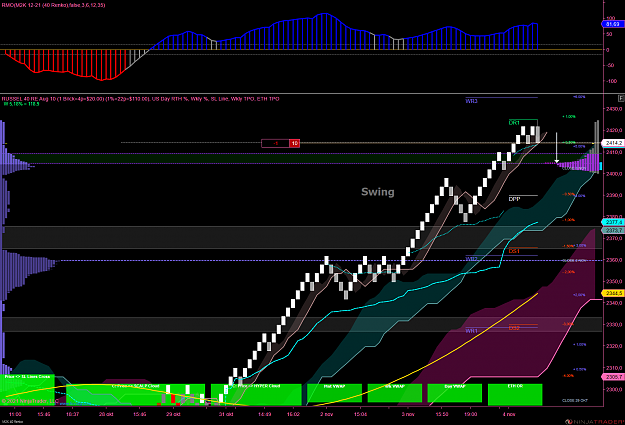The image size is (625, 425).
Task: Click the yellow 2344.5 price marker
Action: click(613, 293)
